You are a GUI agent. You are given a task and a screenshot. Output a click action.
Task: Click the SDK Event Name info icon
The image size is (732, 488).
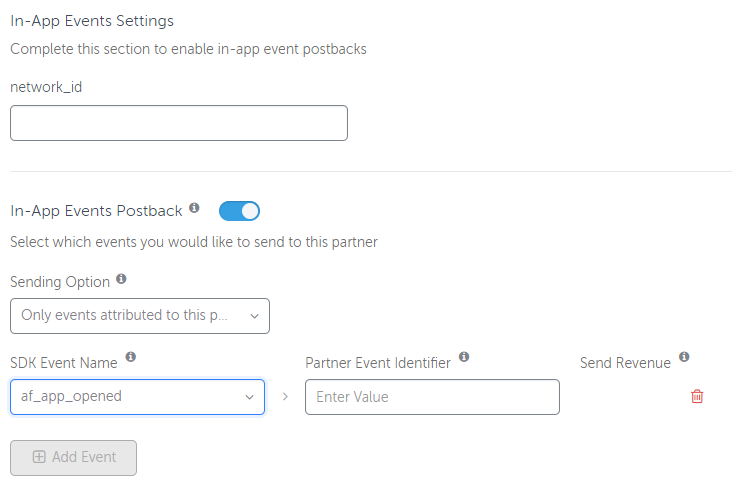click(131, 357)
